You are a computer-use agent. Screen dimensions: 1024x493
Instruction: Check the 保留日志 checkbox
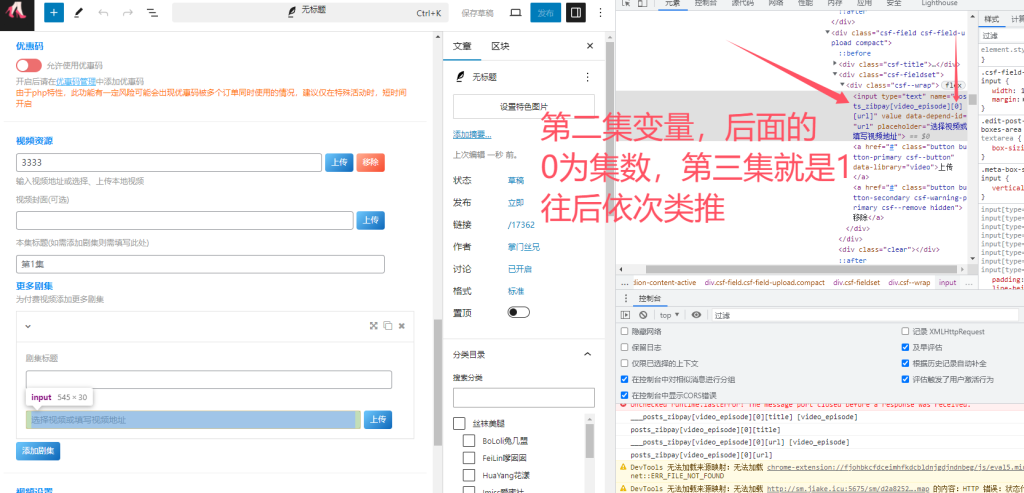[x=625, y=347]
